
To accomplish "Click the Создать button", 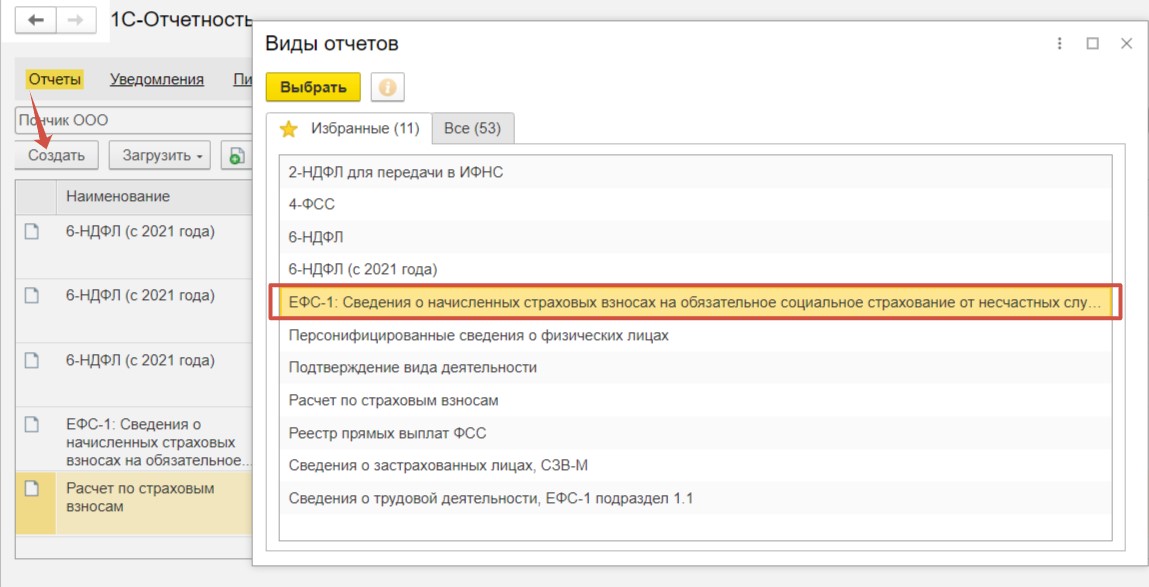I will point(56,155).
